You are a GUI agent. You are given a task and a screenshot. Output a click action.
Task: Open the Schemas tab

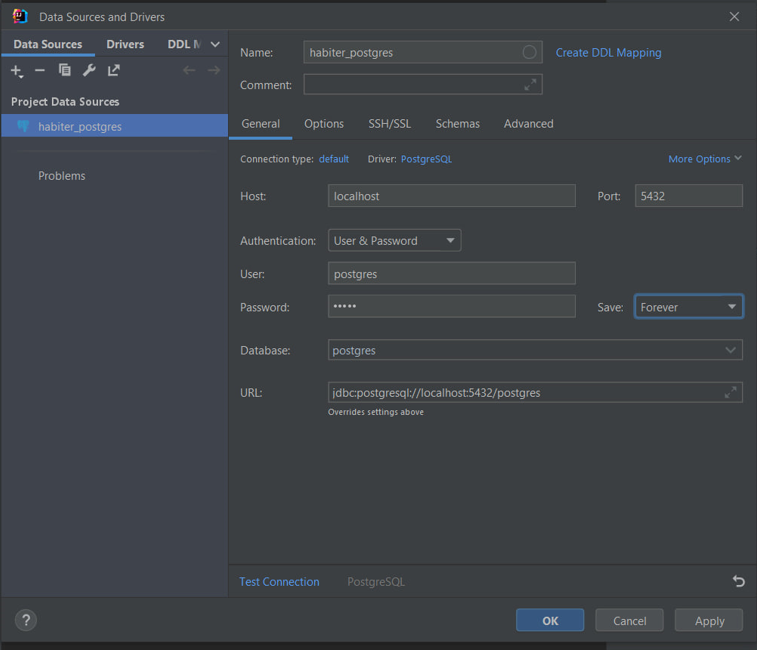click(458, 124)
